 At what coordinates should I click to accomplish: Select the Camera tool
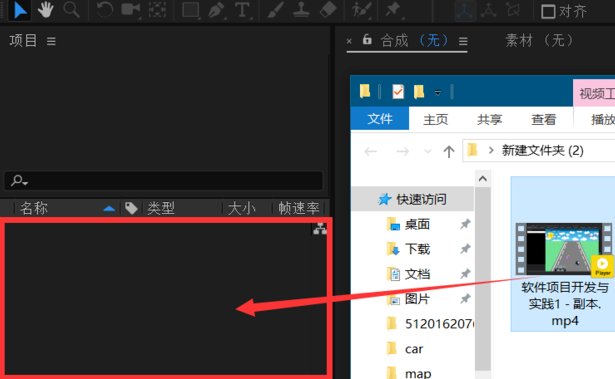[x=131, y=9]
